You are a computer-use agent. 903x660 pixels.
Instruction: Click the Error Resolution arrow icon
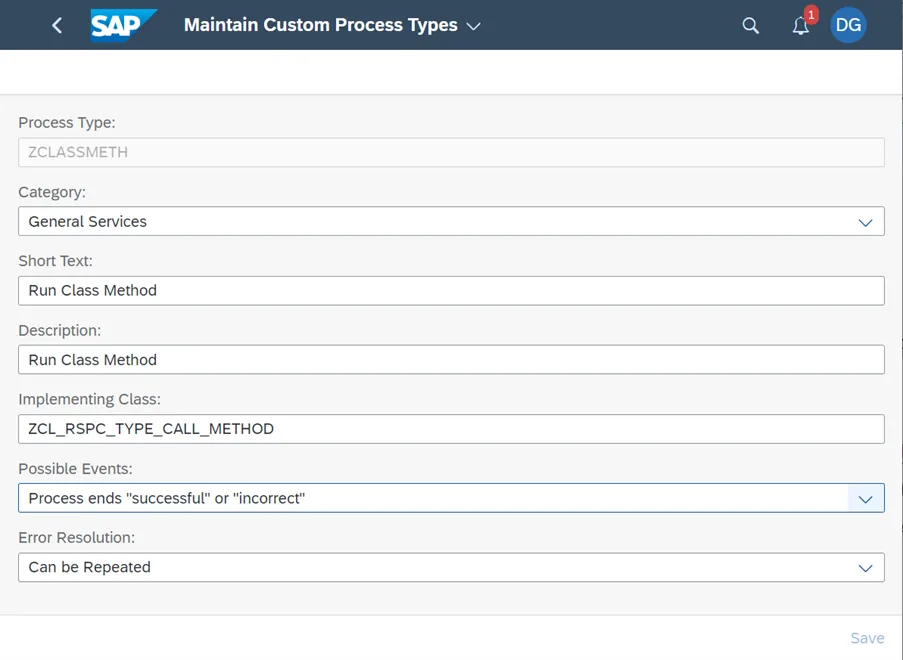click(865, 568)
